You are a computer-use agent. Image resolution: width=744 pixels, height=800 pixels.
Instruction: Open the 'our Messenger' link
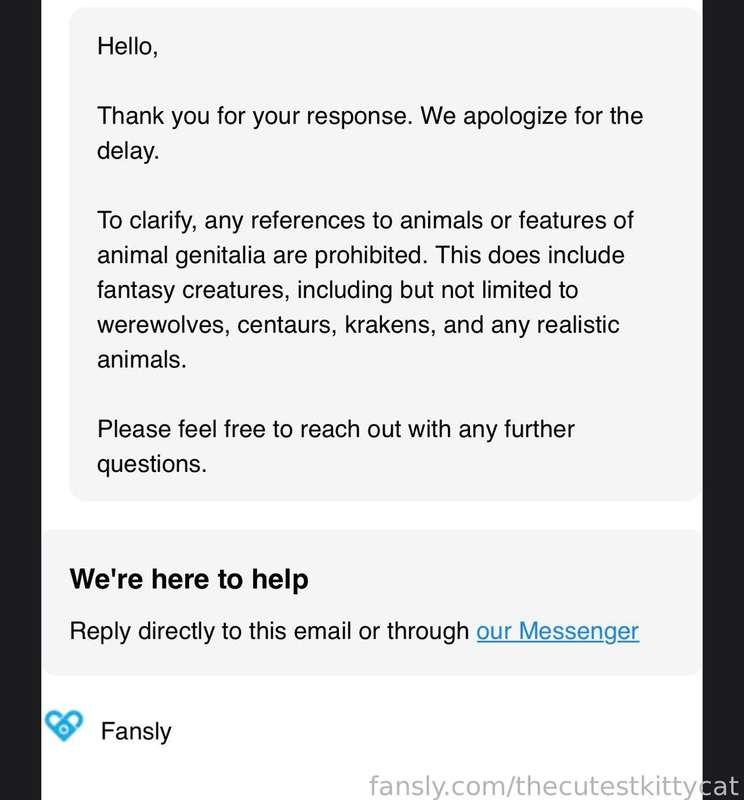[x=557, y=631]
